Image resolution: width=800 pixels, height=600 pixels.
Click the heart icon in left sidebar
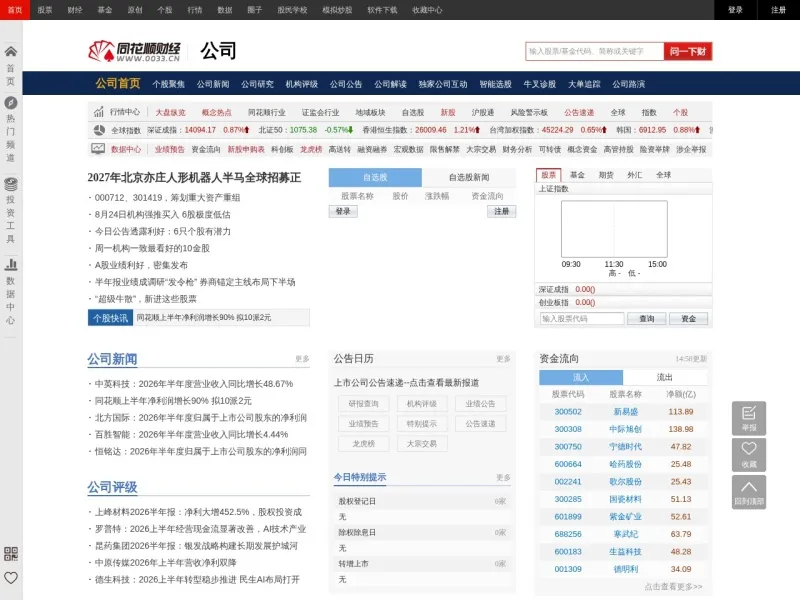click(x=11, y=578)
